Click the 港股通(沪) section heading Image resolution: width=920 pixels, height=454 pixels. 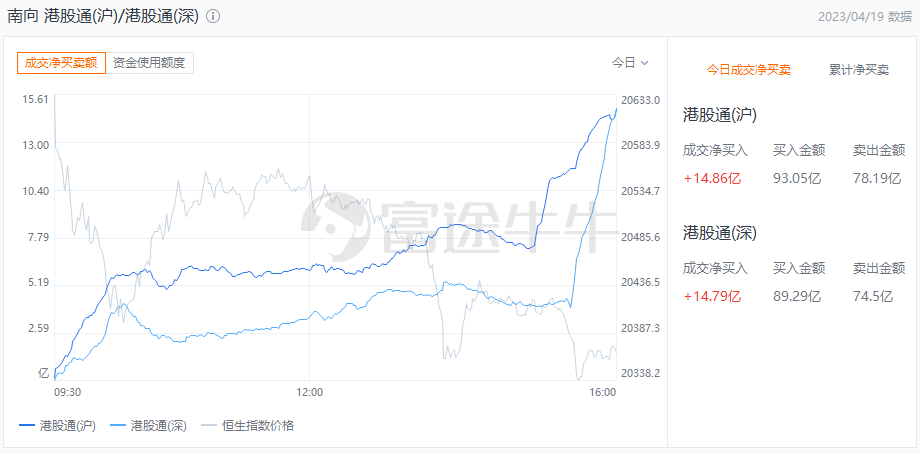(720, 115)
